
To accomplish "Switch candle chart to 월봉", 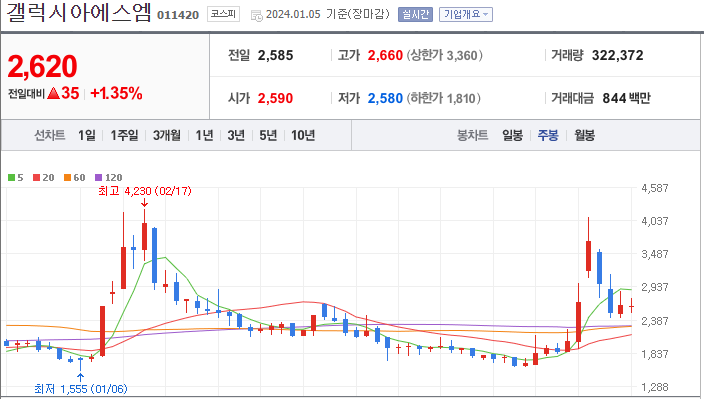I will tap(585, 135).
